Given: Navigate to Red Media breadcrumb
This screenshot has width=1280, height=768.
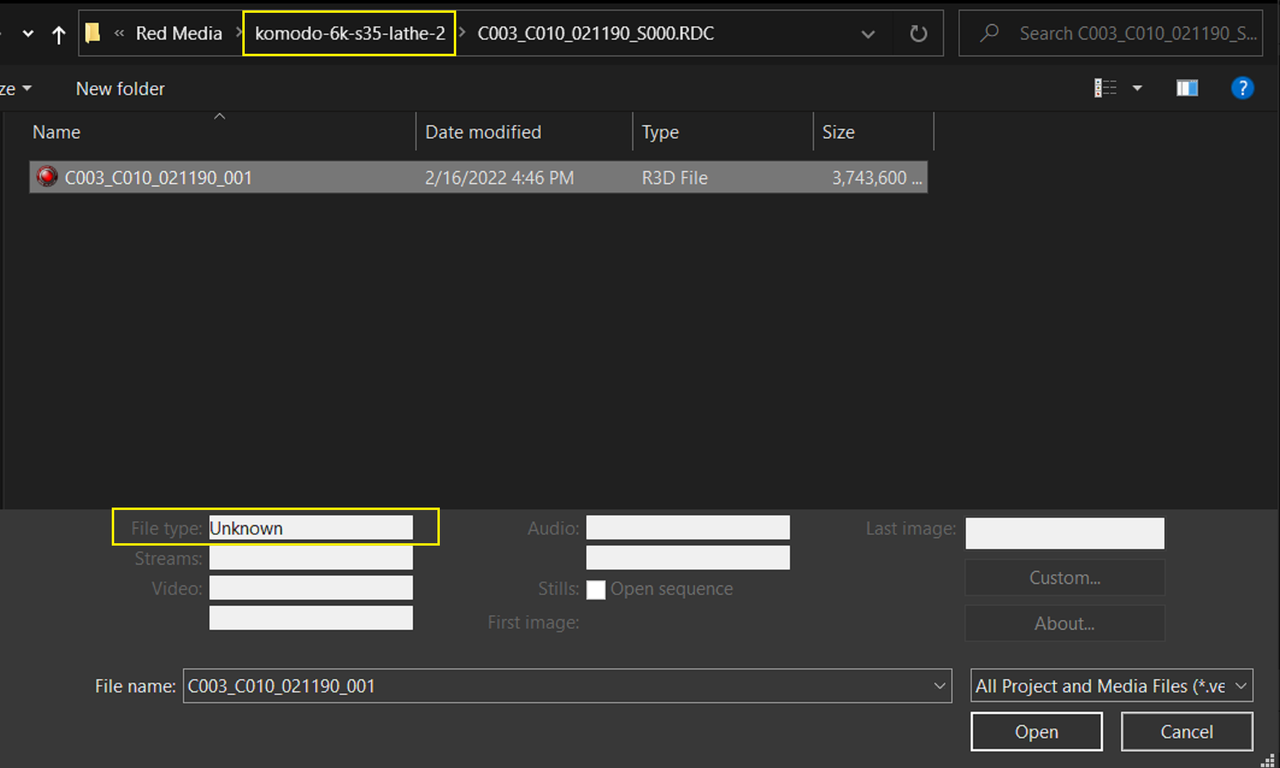Looking at the screenshot, I should (179, 33).
